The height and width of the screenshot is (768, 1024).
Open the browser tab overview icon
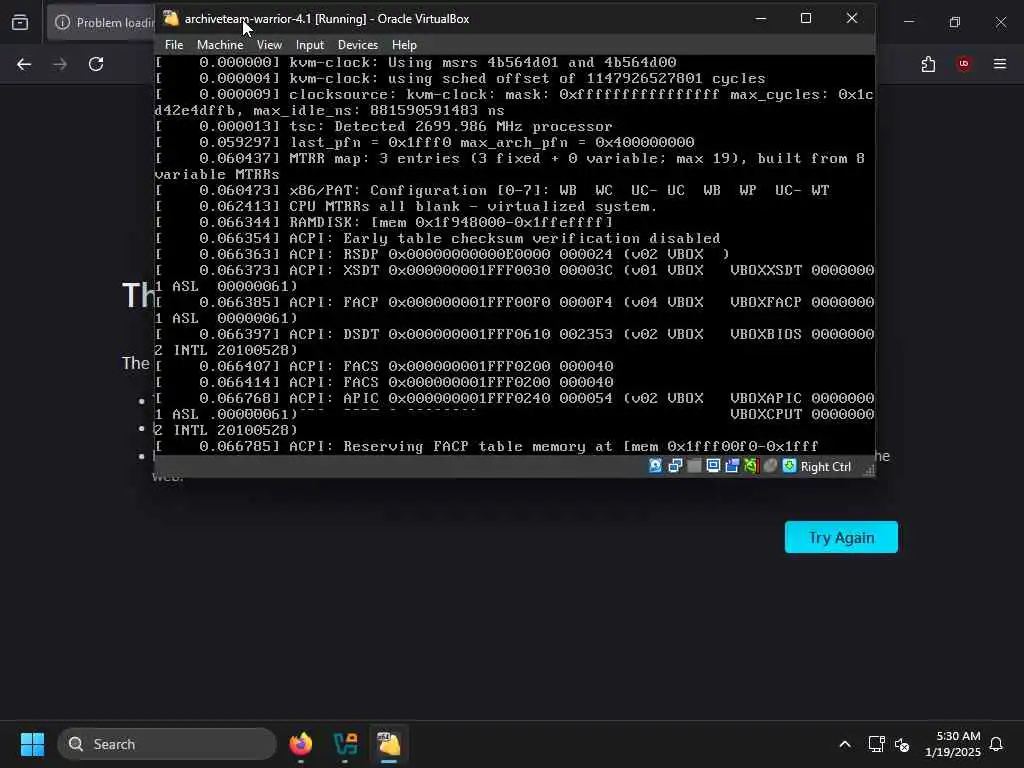tap(20, 22)
